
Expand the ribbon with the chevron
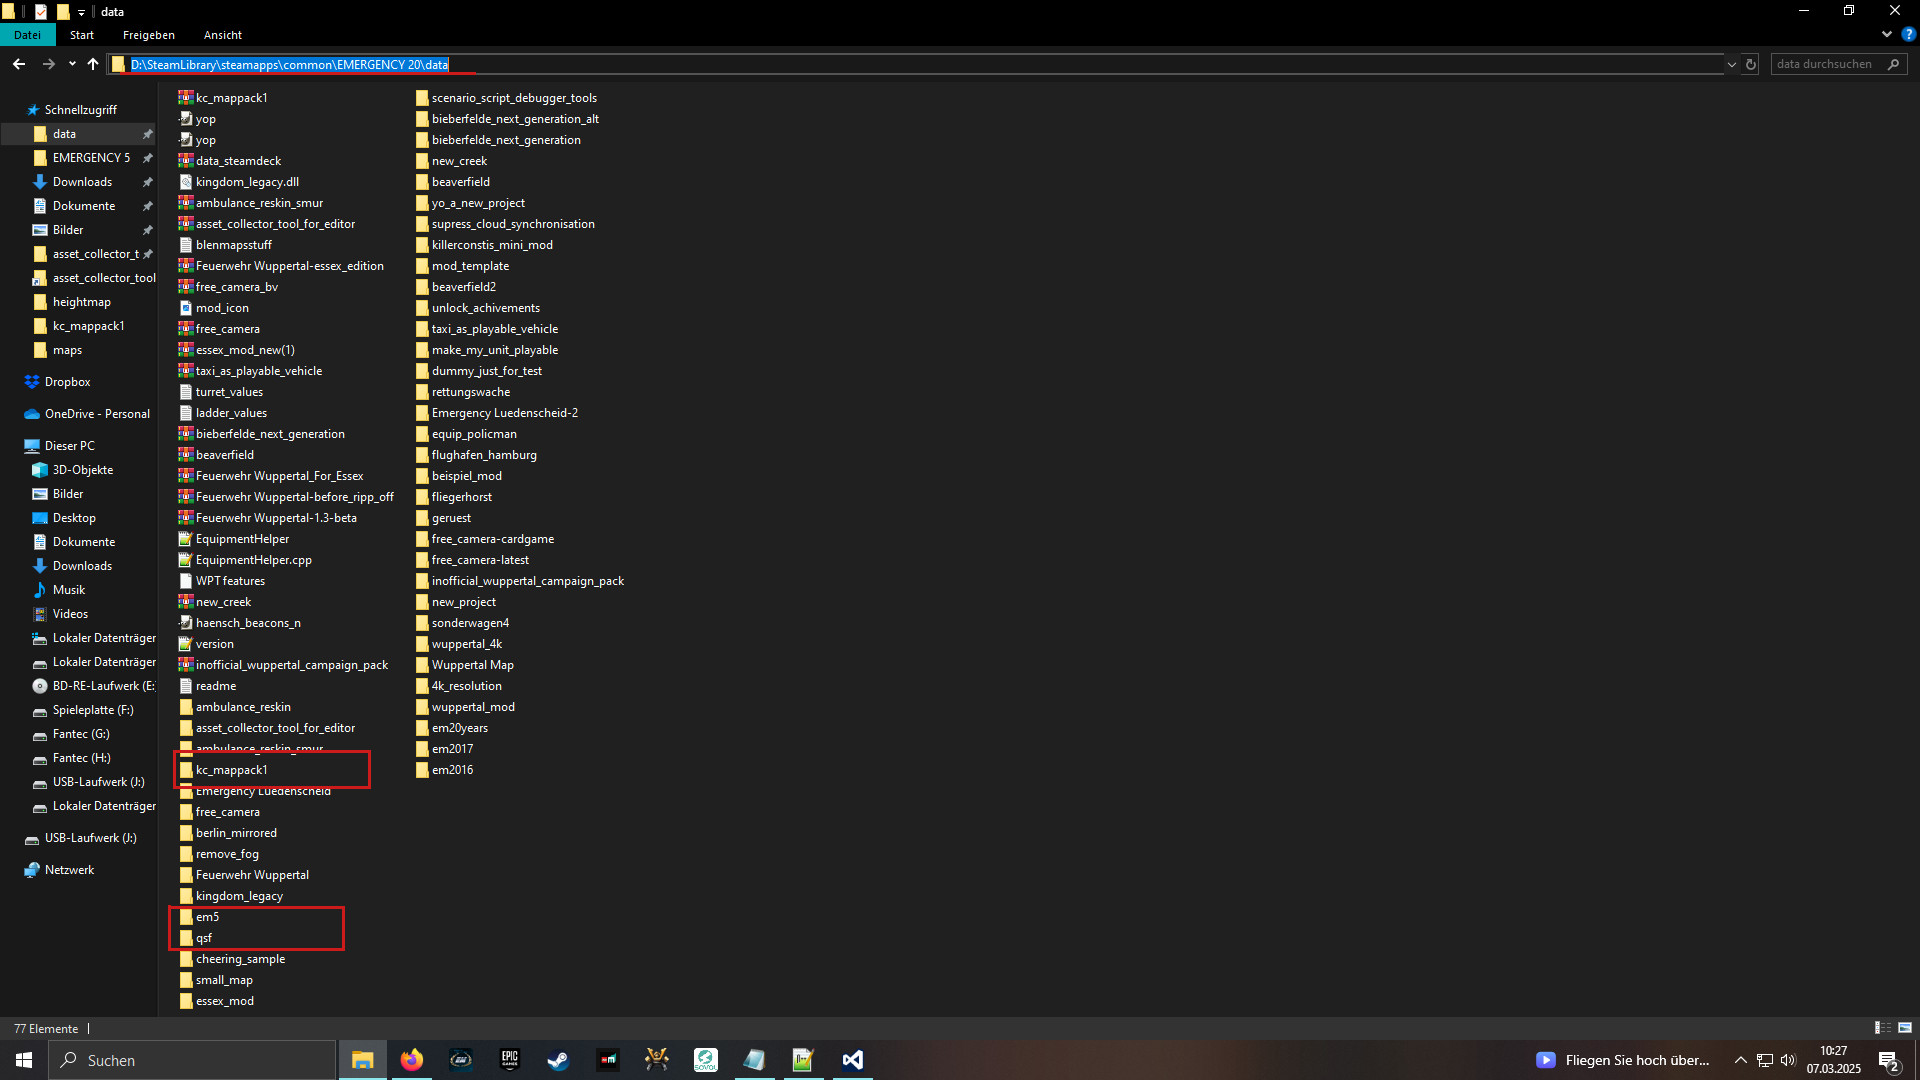(x=1887, y=34)
